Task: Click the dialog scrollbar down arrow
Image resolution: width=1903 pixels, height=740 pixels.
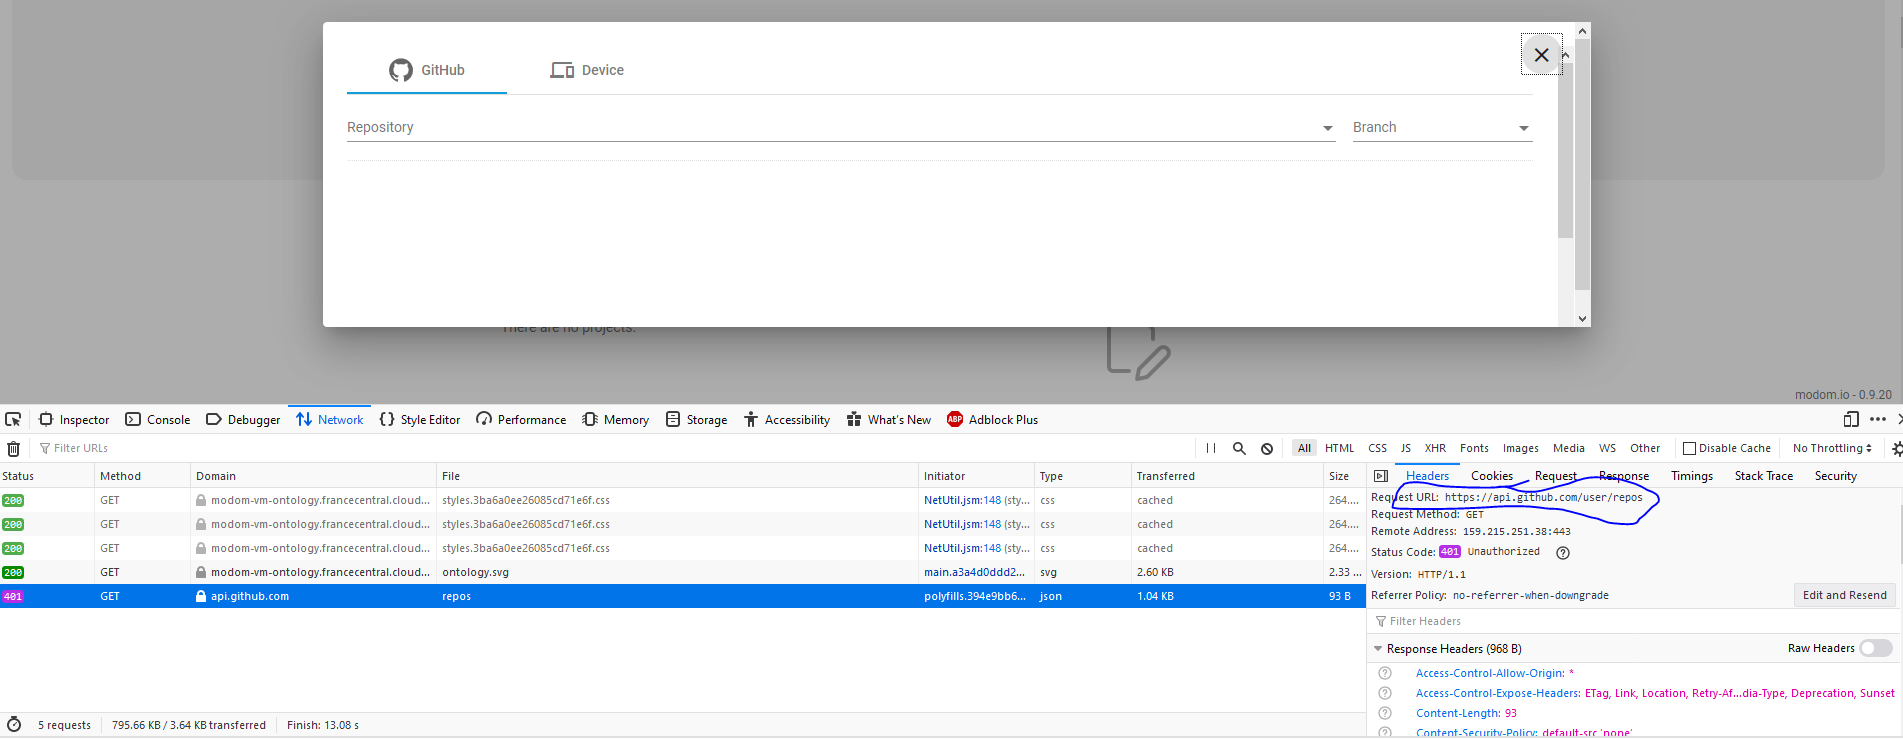Action: pos(1582,319)
